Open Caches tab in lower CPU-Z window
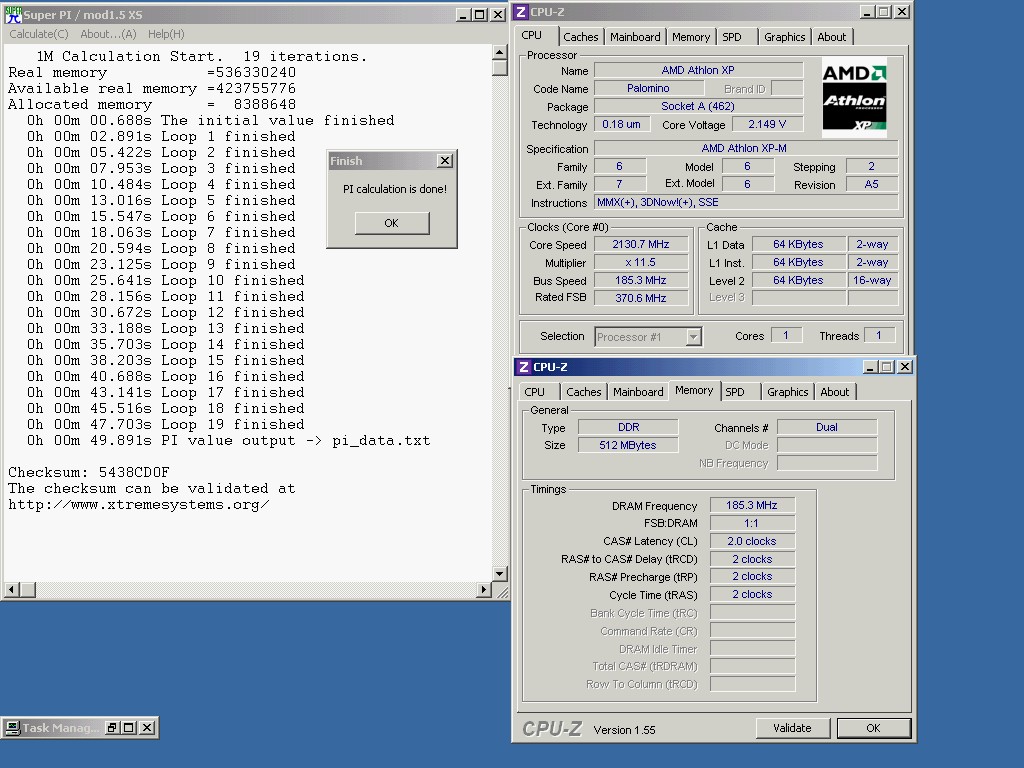Viewport: 1024px width, 768px height. [x=583, y=392]
